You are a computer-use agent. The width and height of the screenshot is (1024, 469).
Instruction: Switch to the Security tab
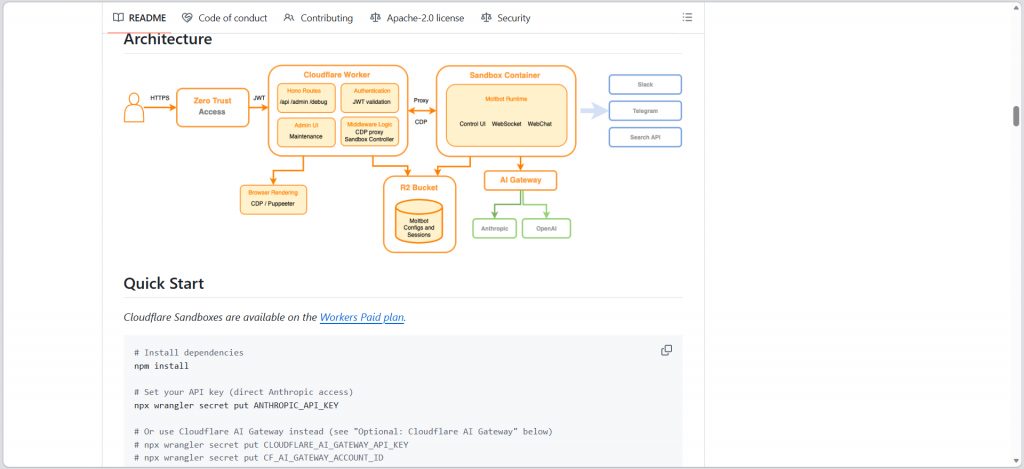point(513,17)
